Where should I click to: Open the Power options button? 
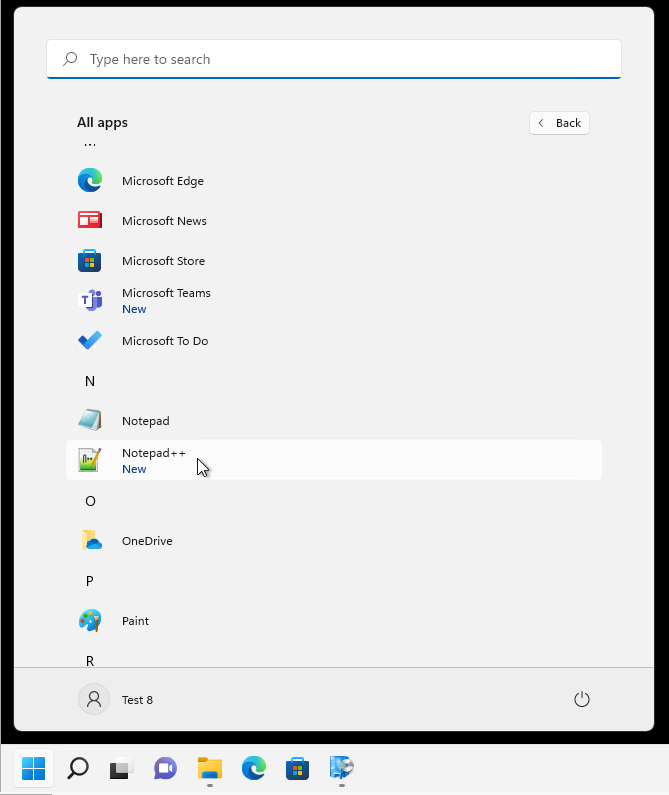click(x=582, y=700)
